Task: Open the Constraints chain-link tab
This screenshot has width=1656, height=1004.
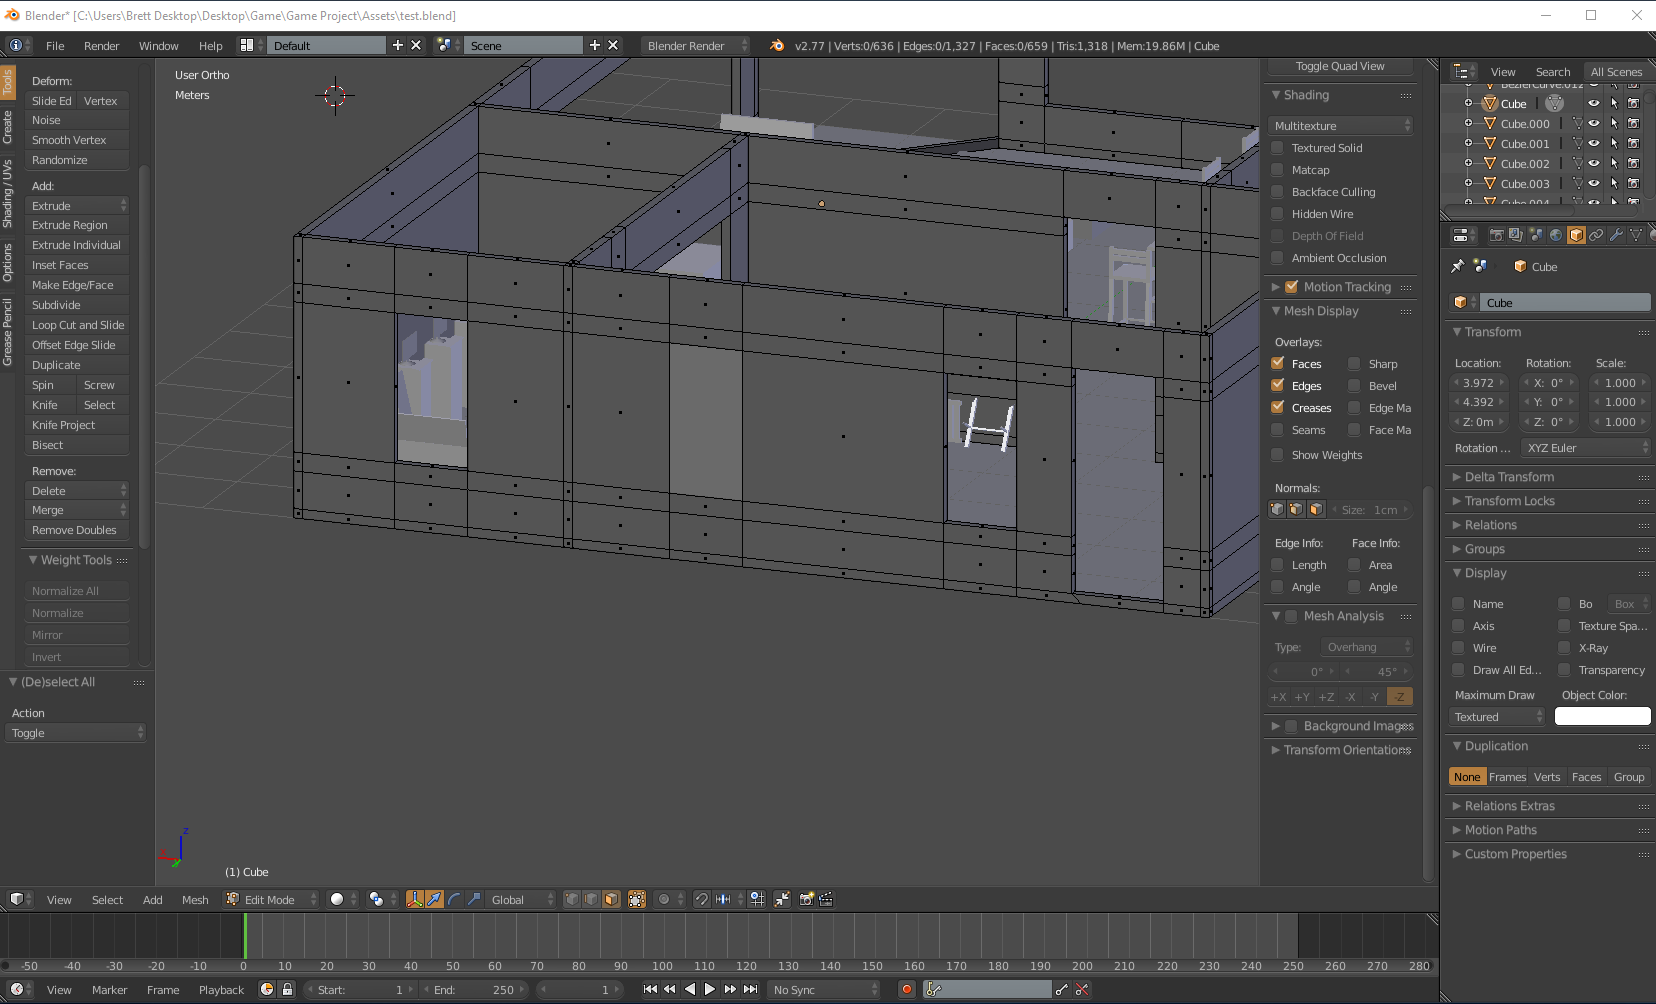Action: tap(1596, 235)
